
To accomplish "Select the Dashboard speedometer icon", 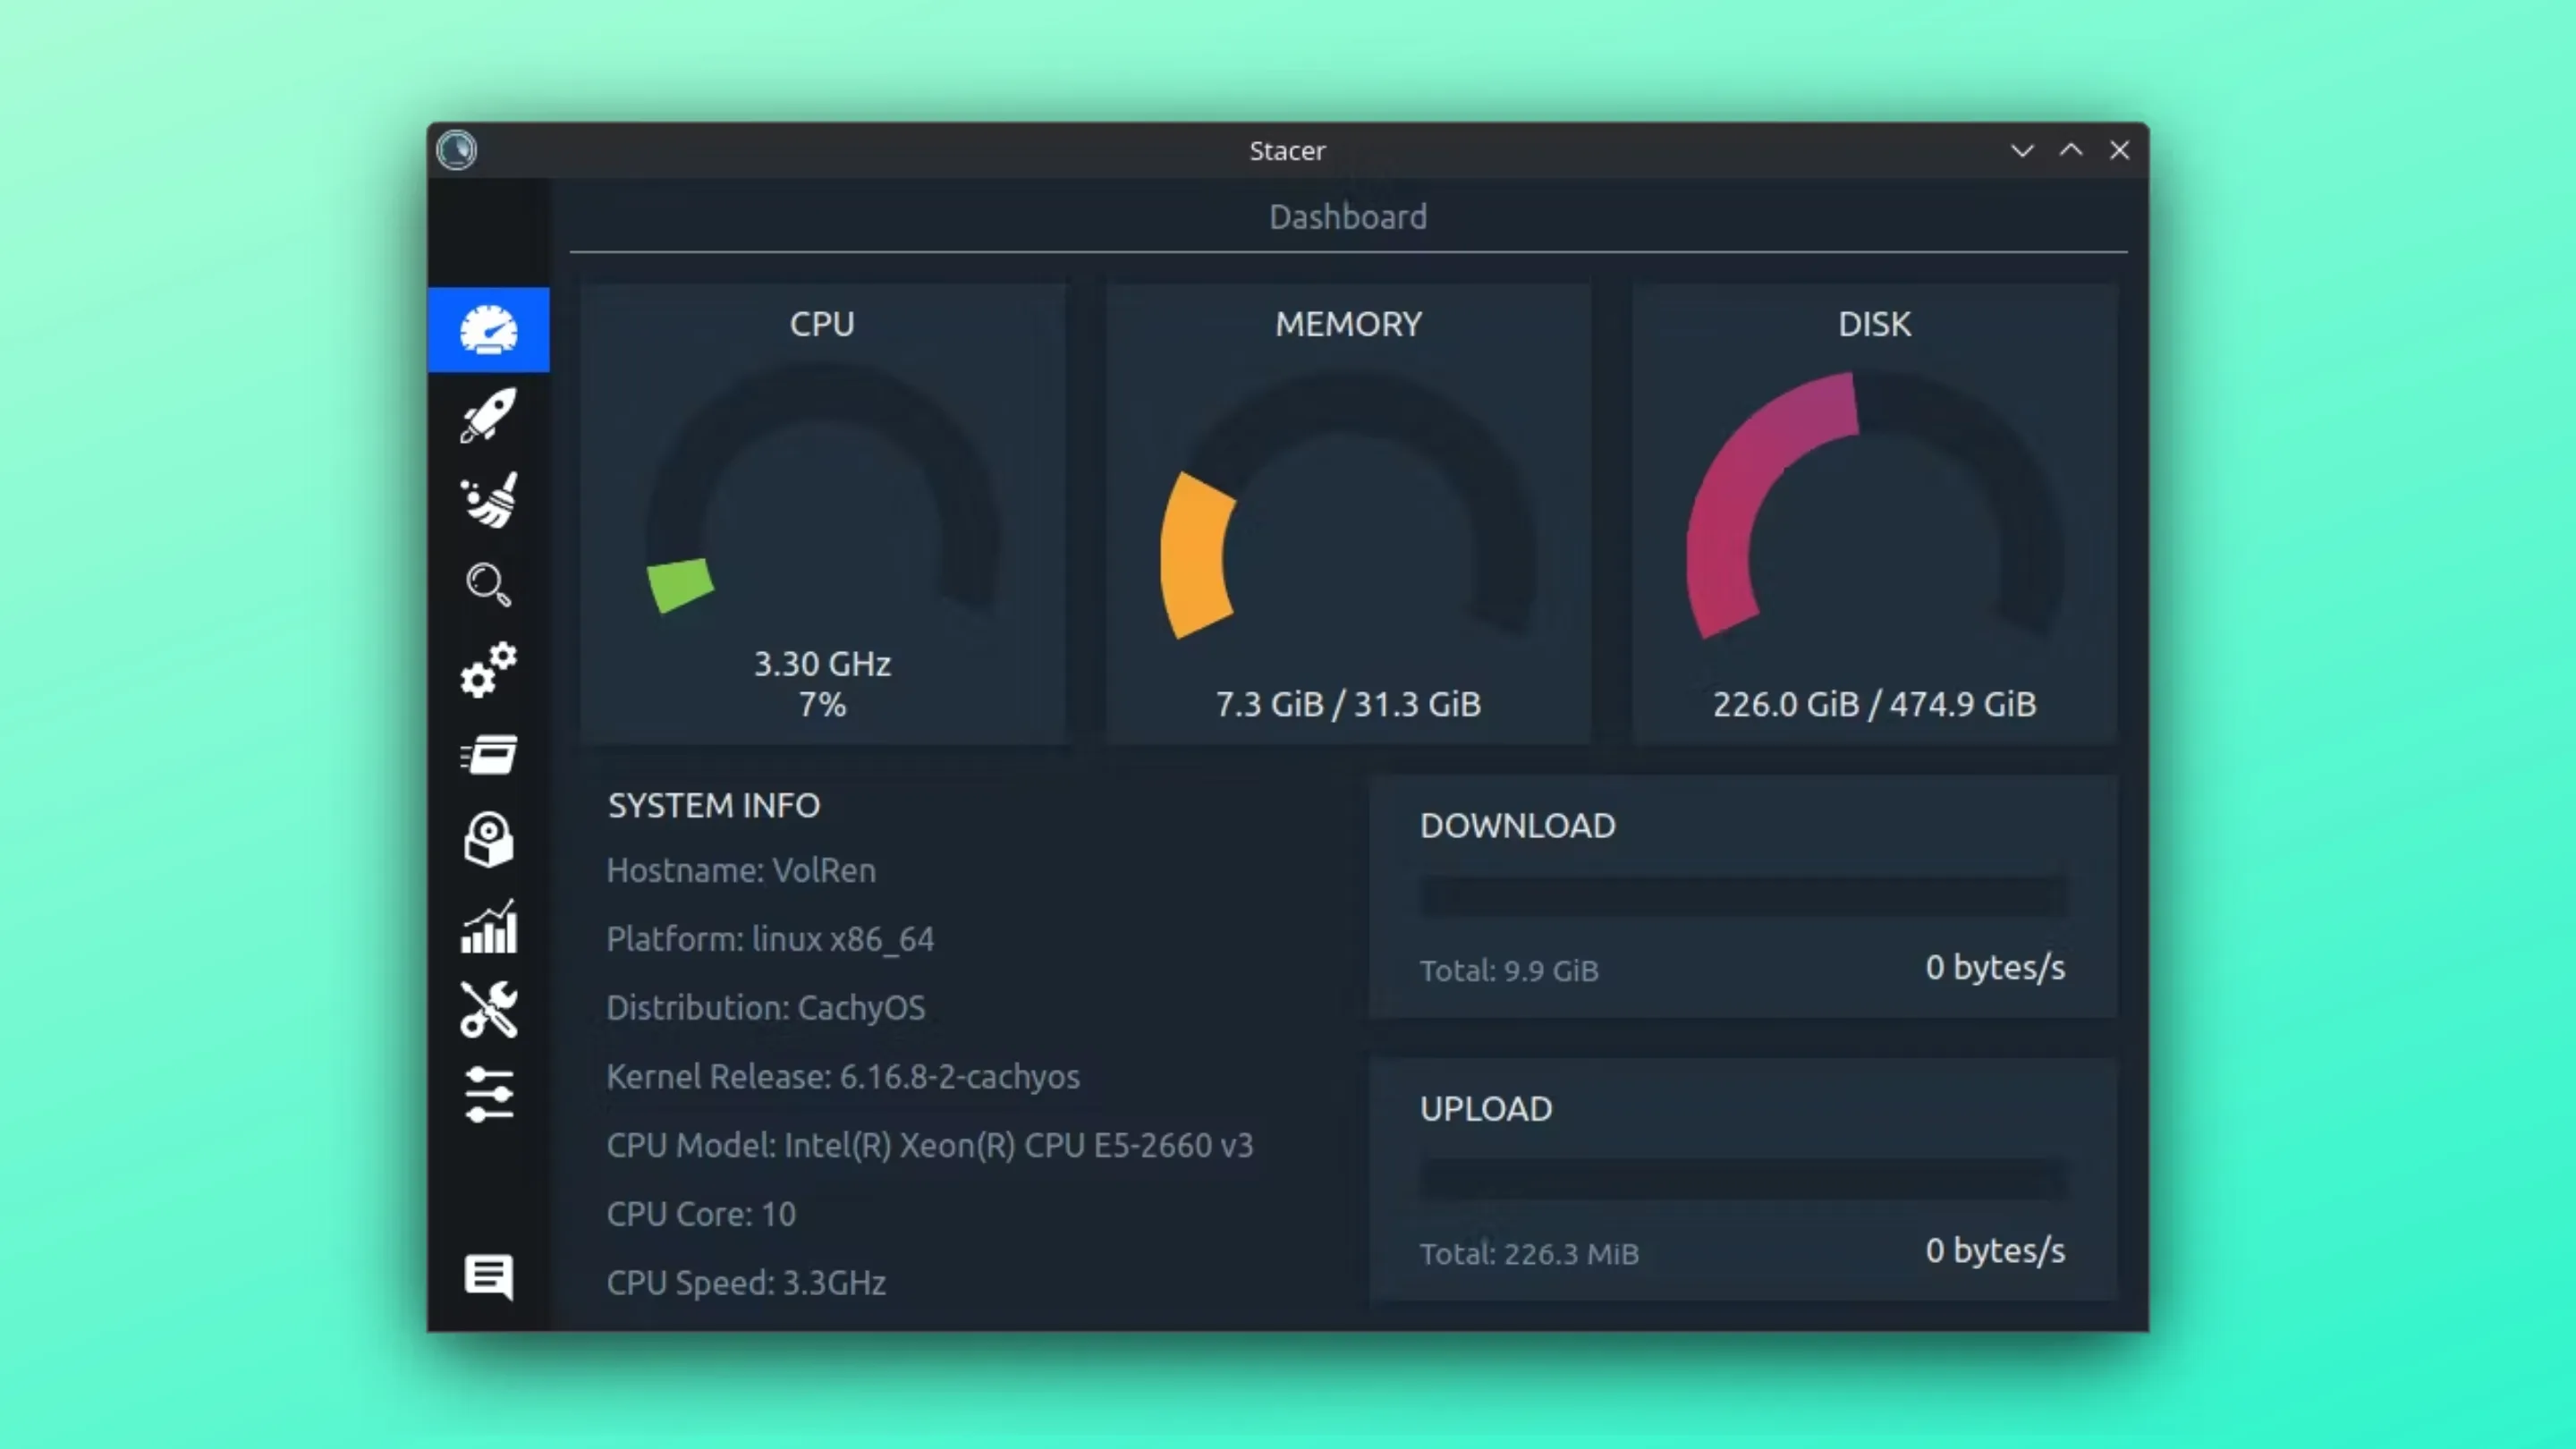I will pos(488,328).
